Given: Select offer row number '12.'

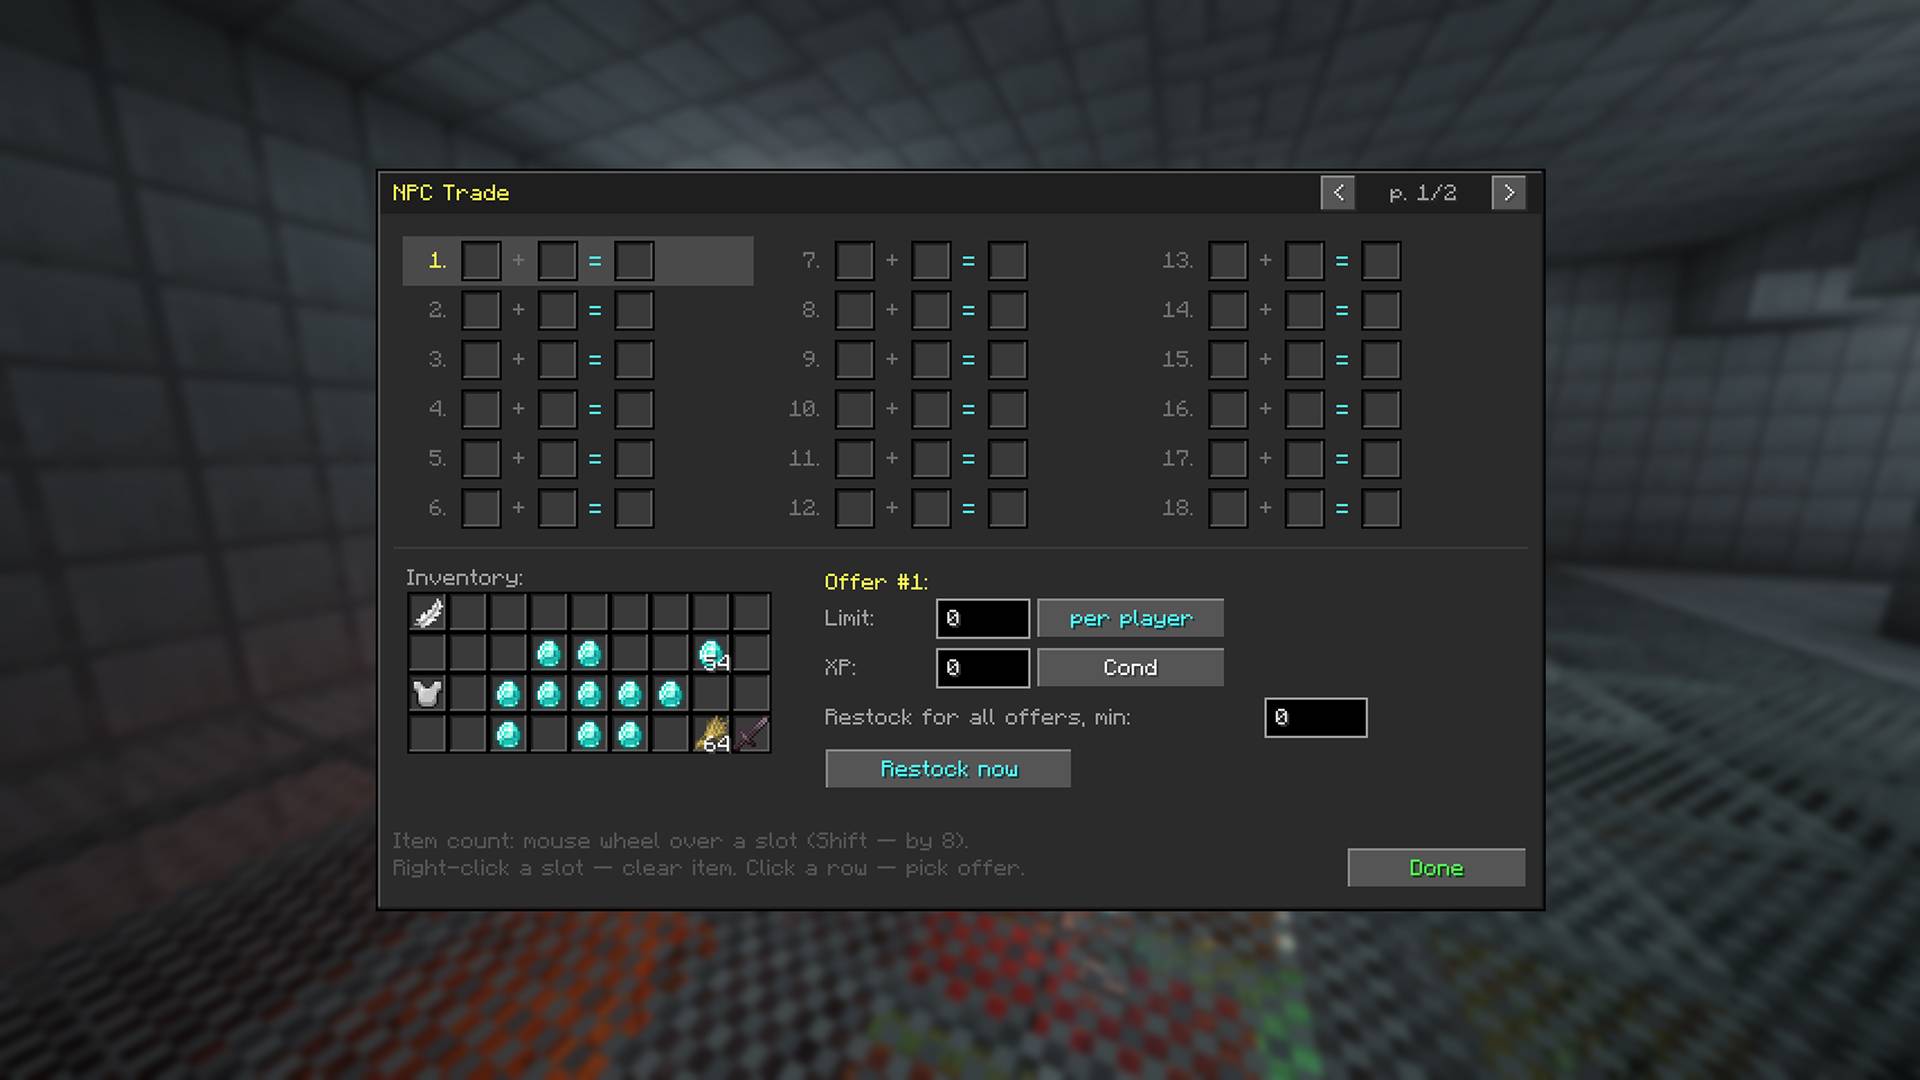Looking at the screenshot, I should pyautogui.click(x=804, y=508).
